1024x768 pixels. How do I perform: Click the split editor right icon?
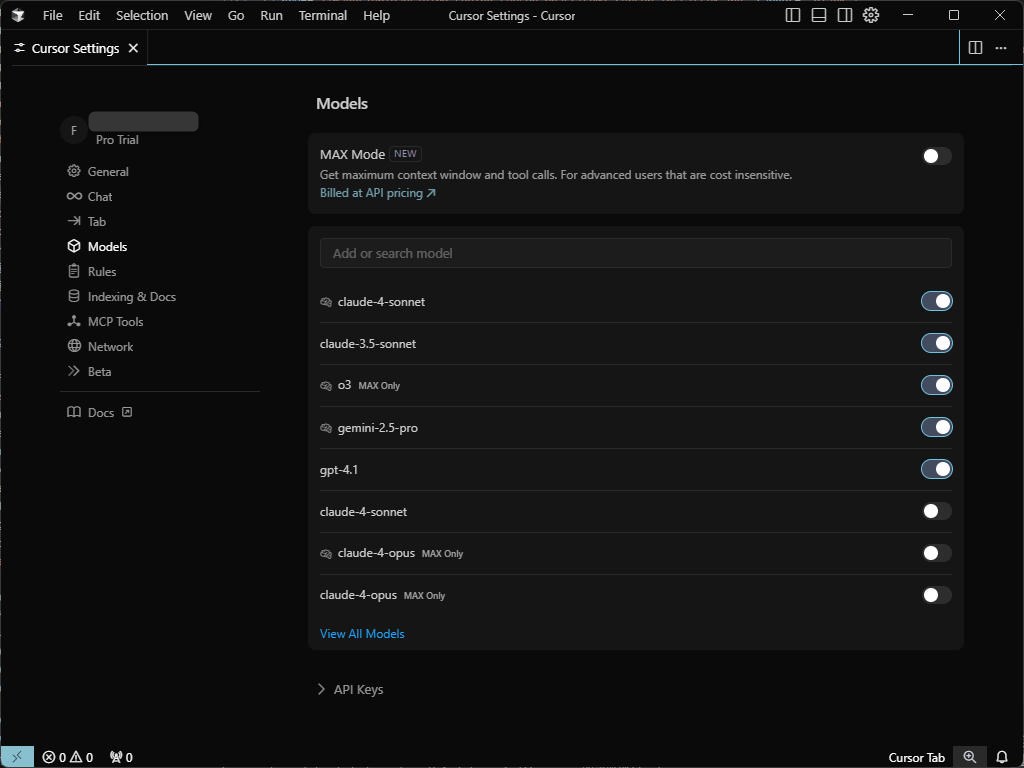[975, 48]
